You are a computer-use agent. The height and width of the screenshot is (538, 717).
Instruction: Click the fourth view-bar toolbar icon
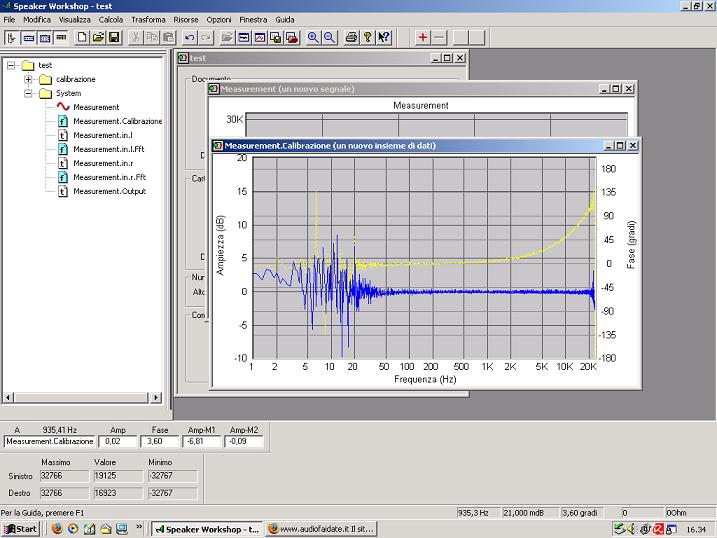[61, 37]
